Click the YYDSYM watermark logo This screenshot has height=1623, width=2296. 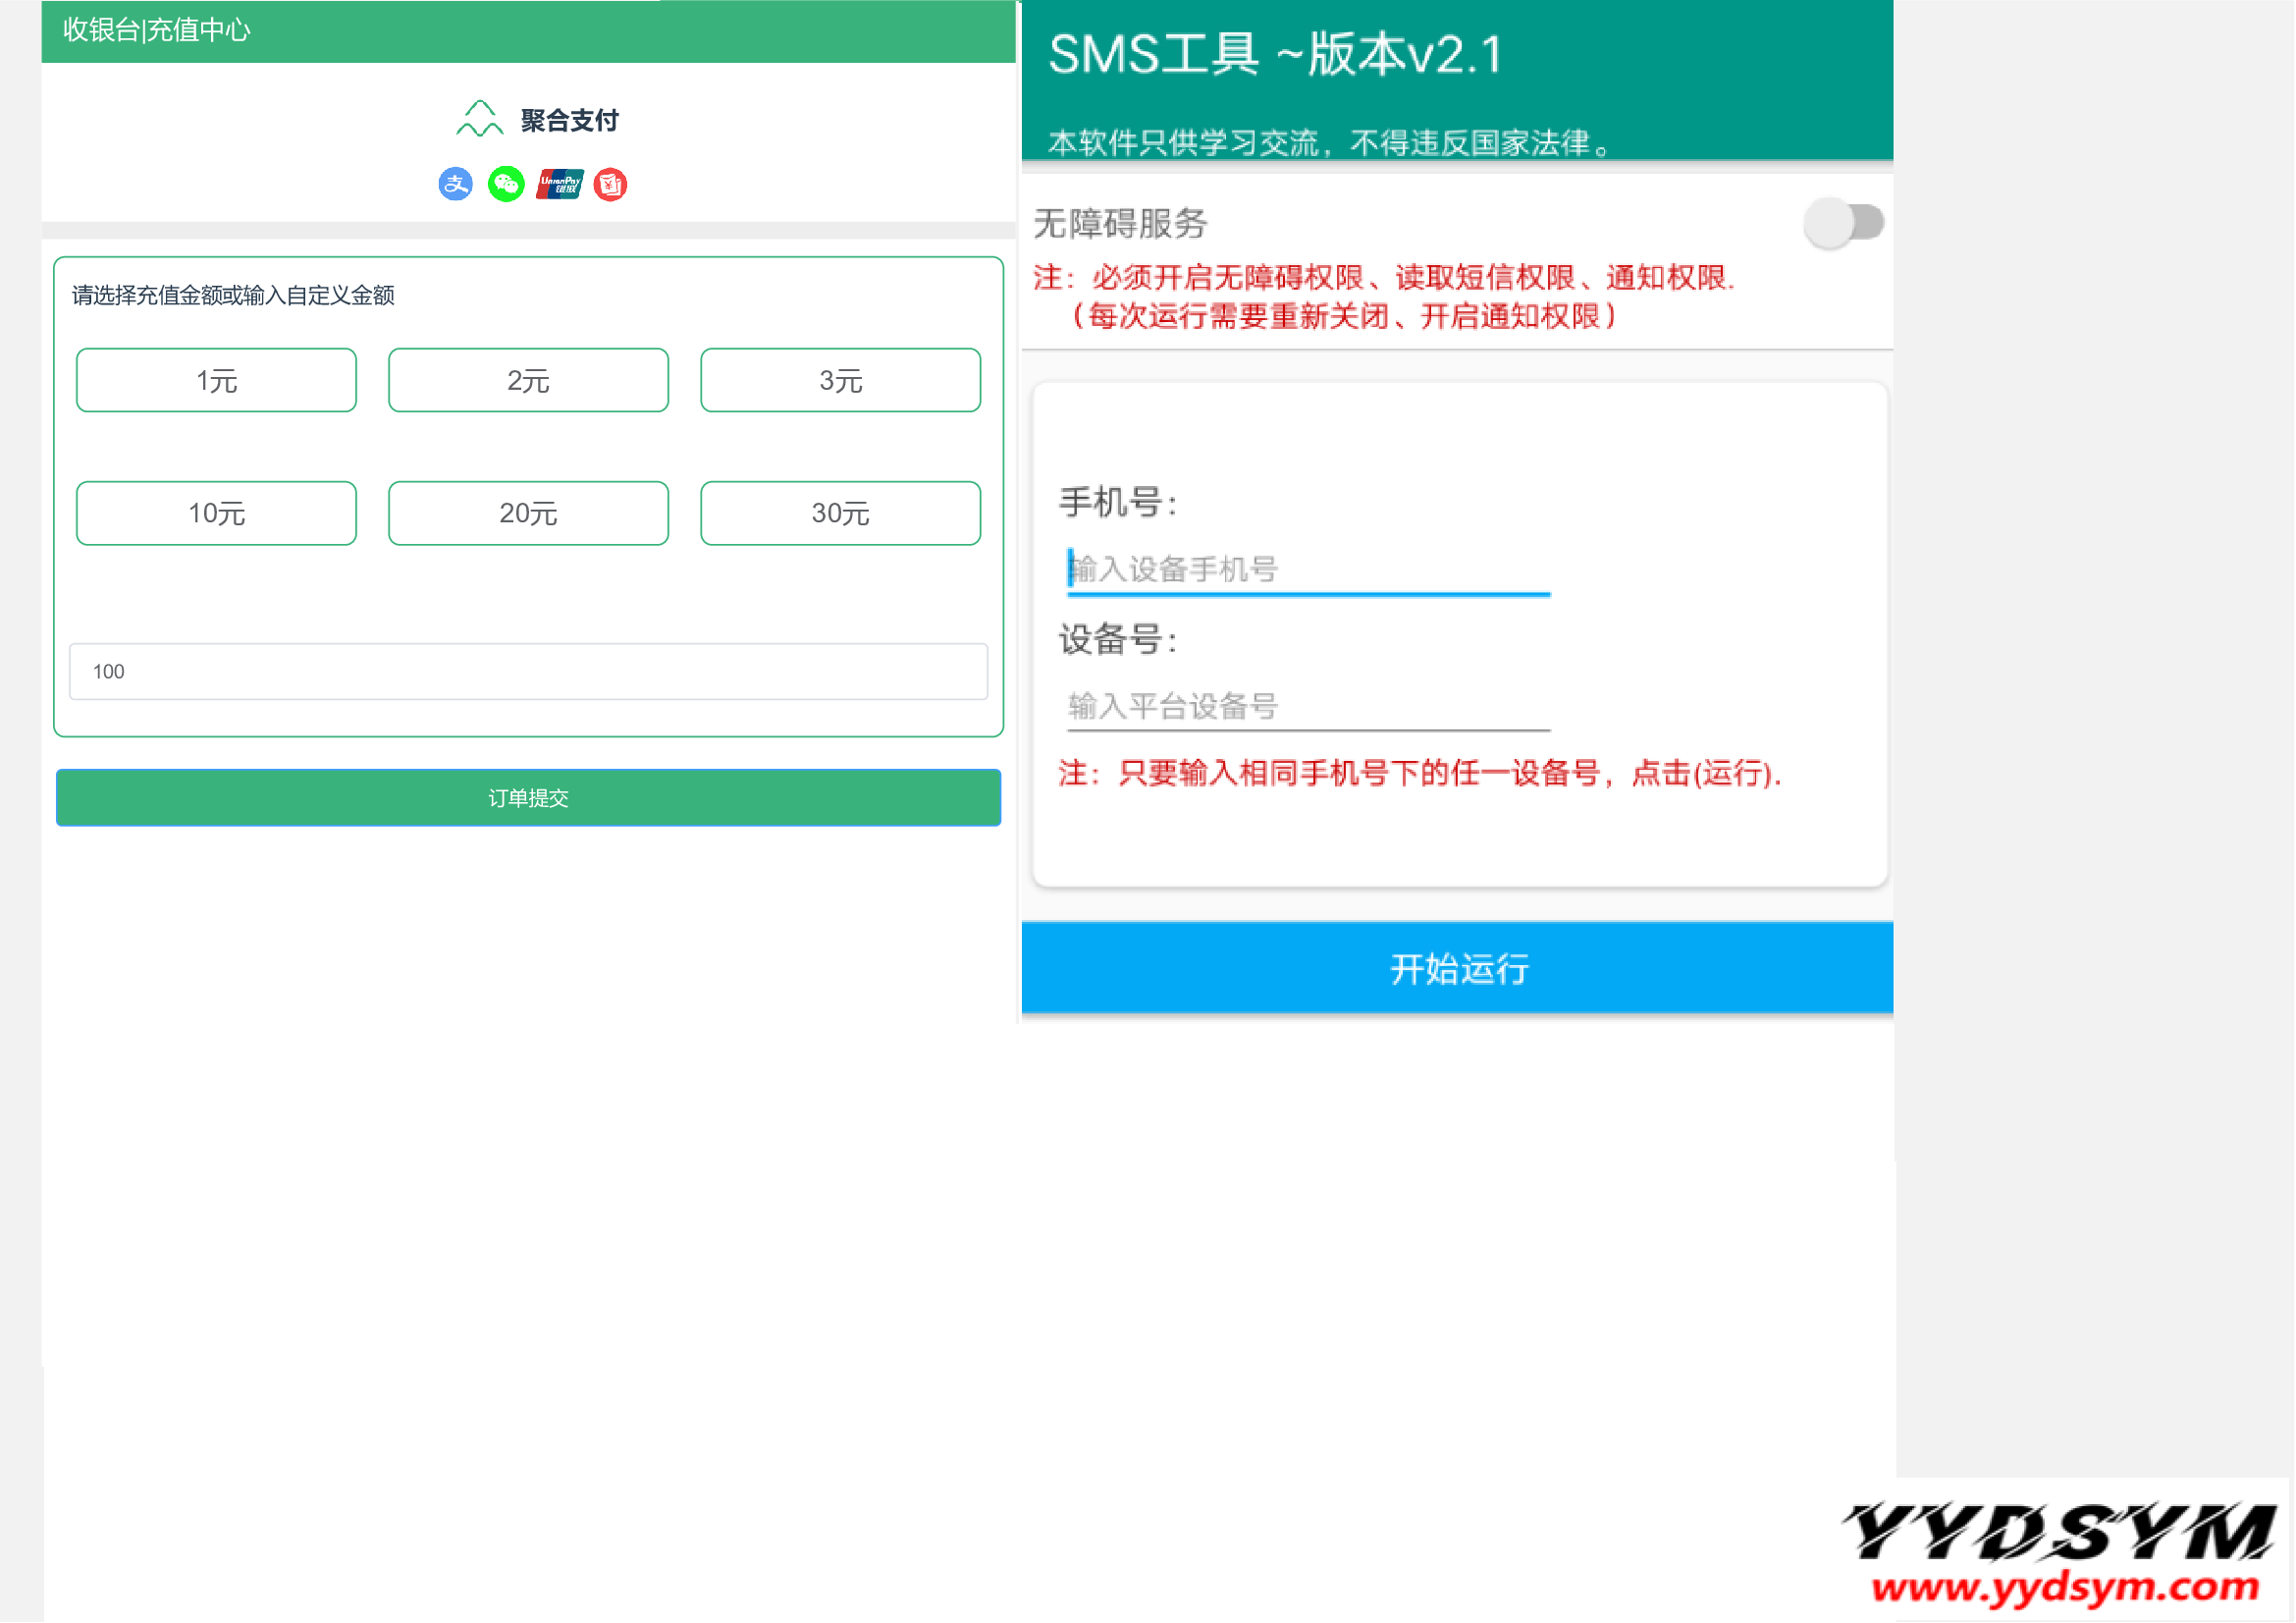[2059, 1530]
